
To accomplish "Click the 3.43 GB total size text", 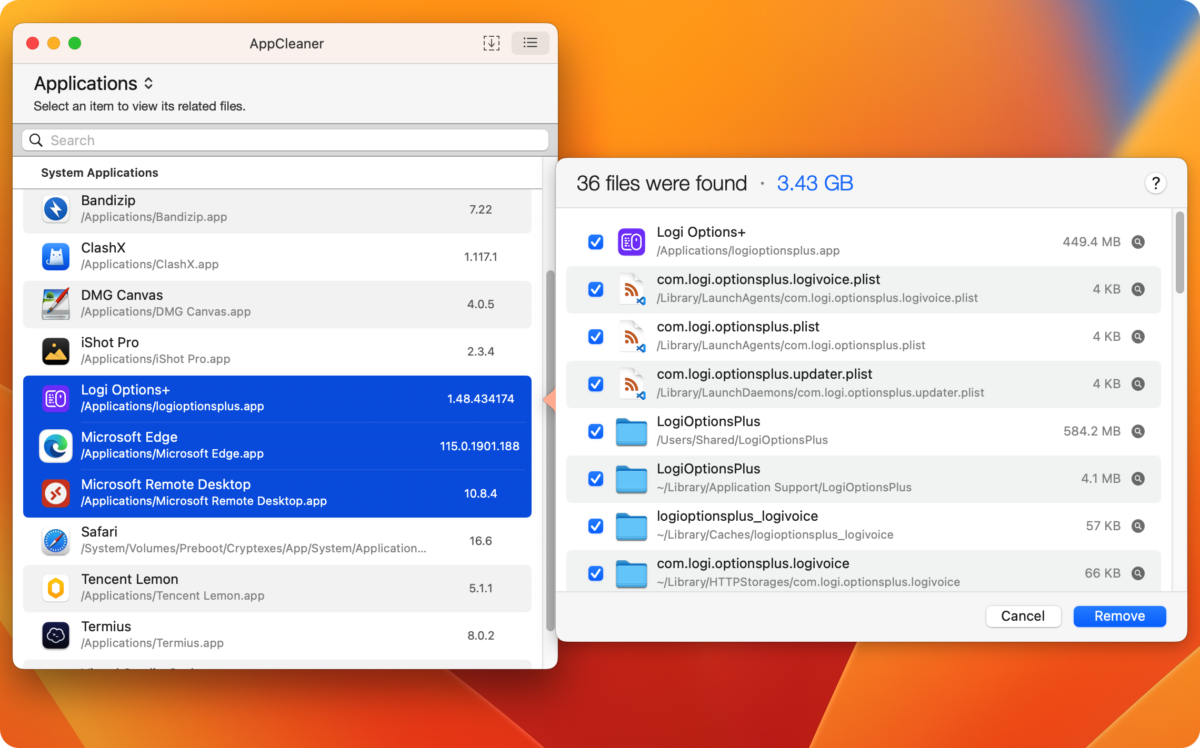I will click(815, 183).
